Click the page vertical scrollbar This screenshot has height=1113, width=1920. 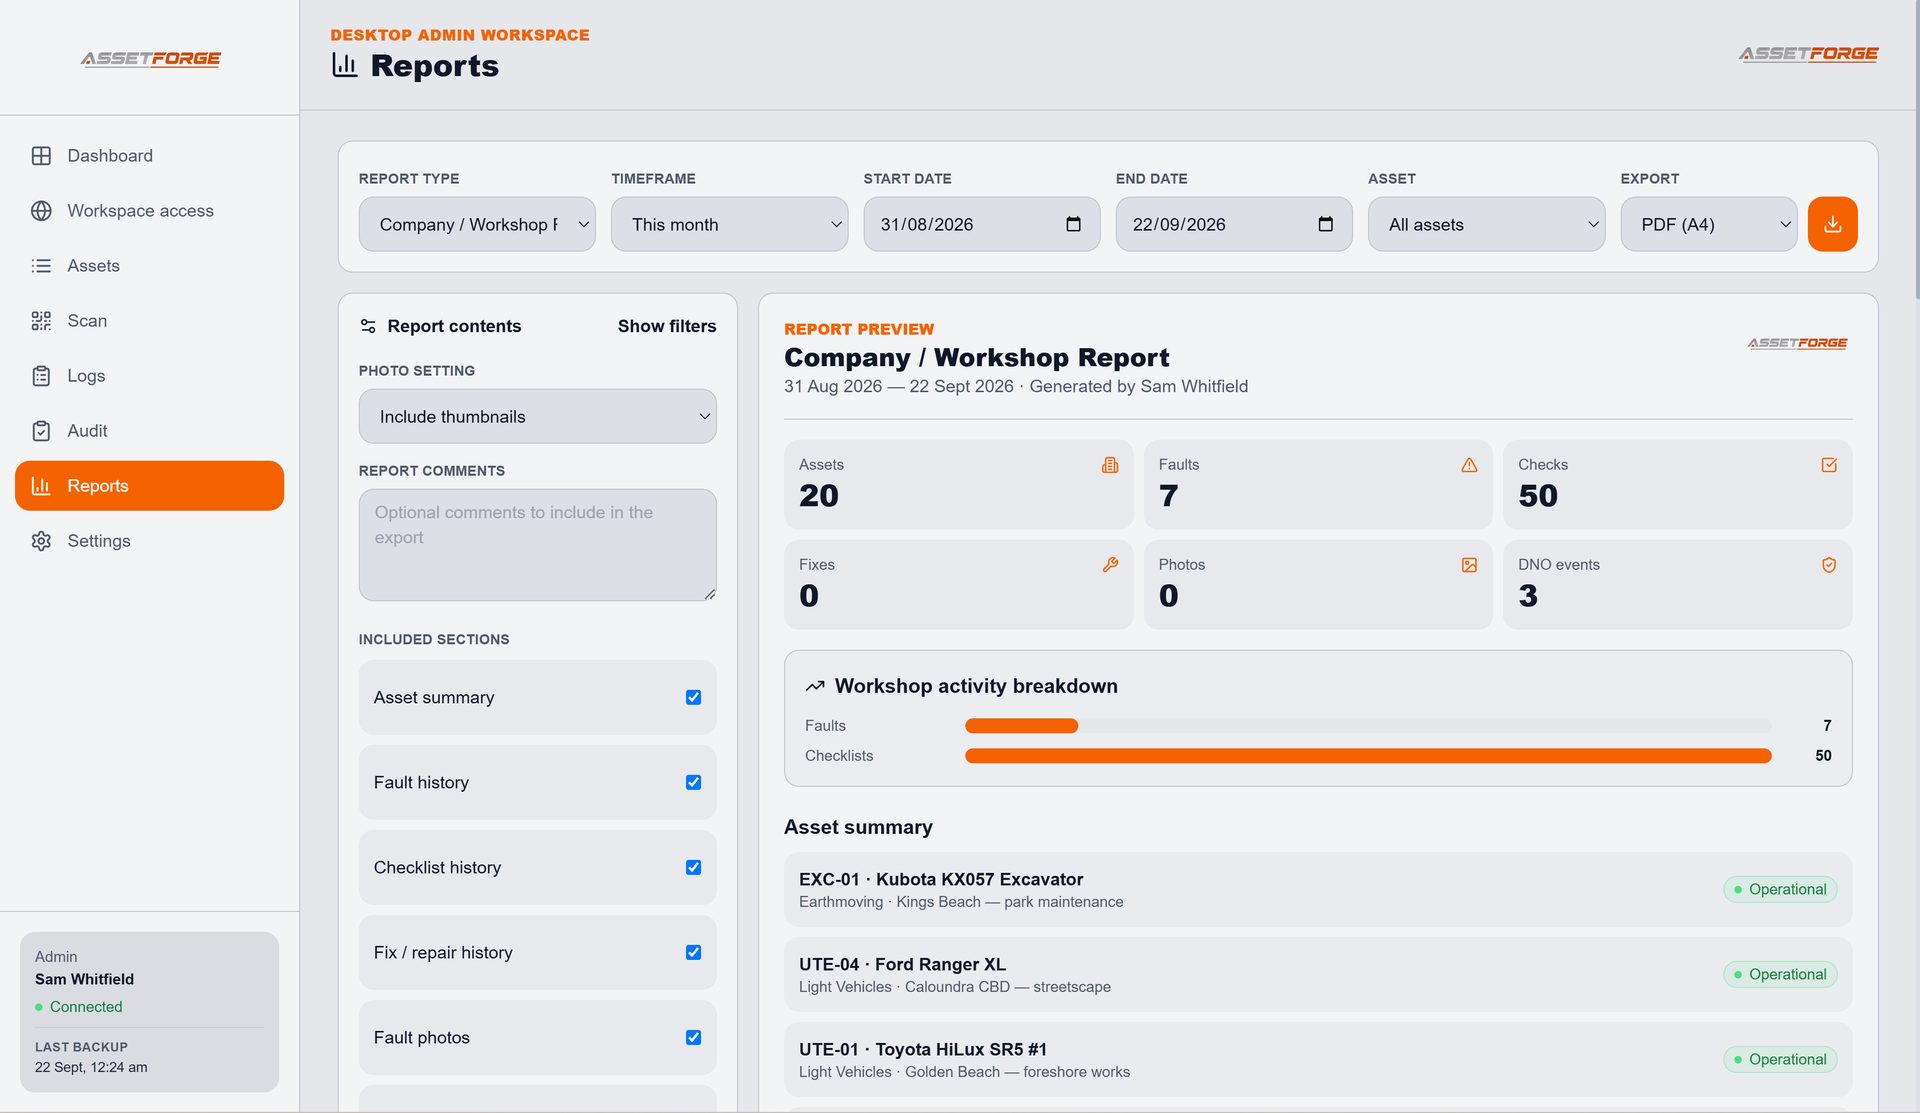tap(1915, 150)
